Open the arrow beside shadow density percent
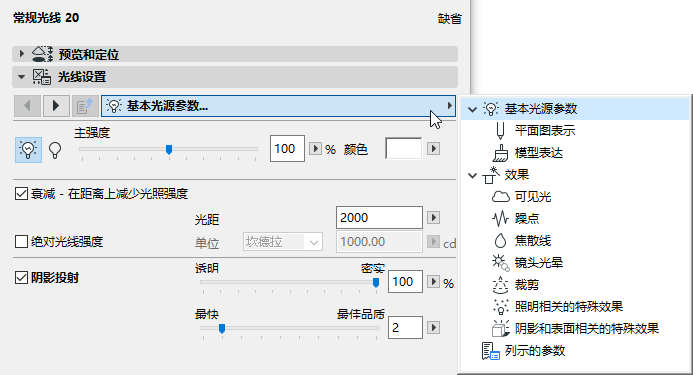Viewport: 693px width, 375px height. (434, 282)
